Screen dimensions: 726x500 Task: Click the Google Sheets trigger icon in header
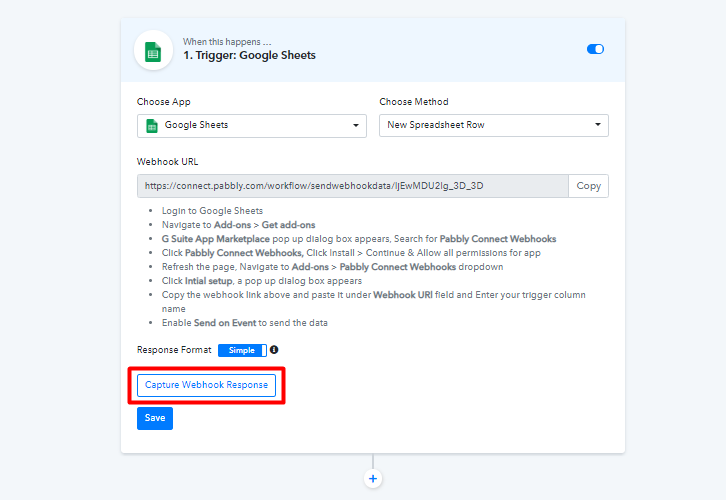153,51
